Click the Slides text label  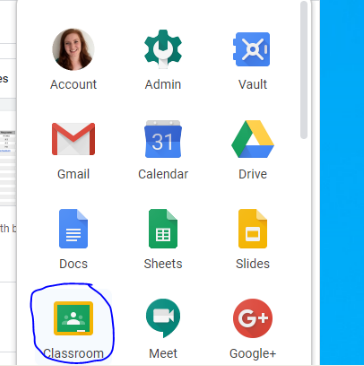click(x=252, y=264)
